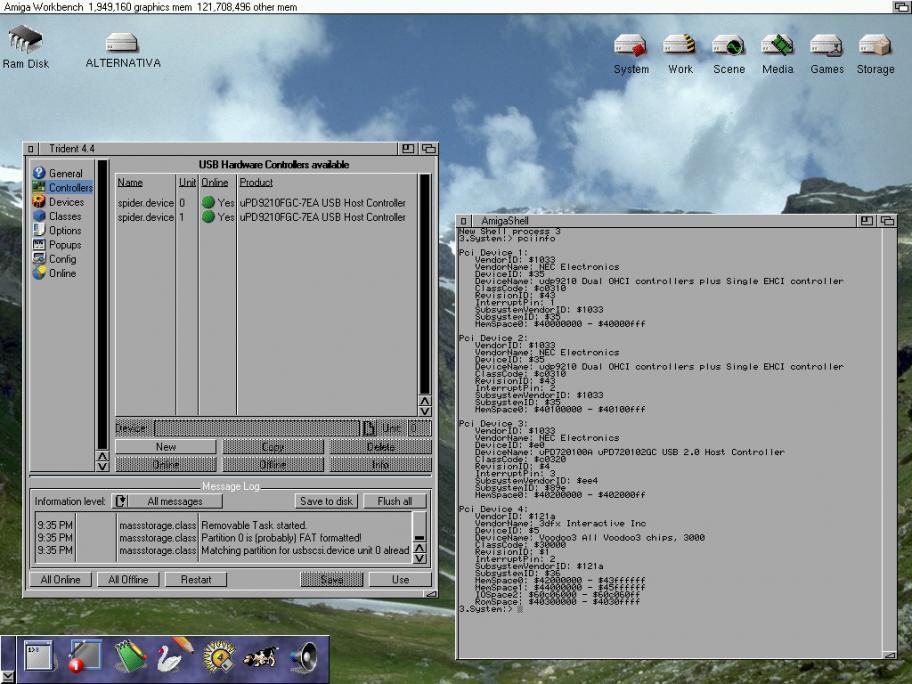The height and width of the screenshot is (684, 912).
Task: Click the cow icon in the dock
Action: point(259,656)
